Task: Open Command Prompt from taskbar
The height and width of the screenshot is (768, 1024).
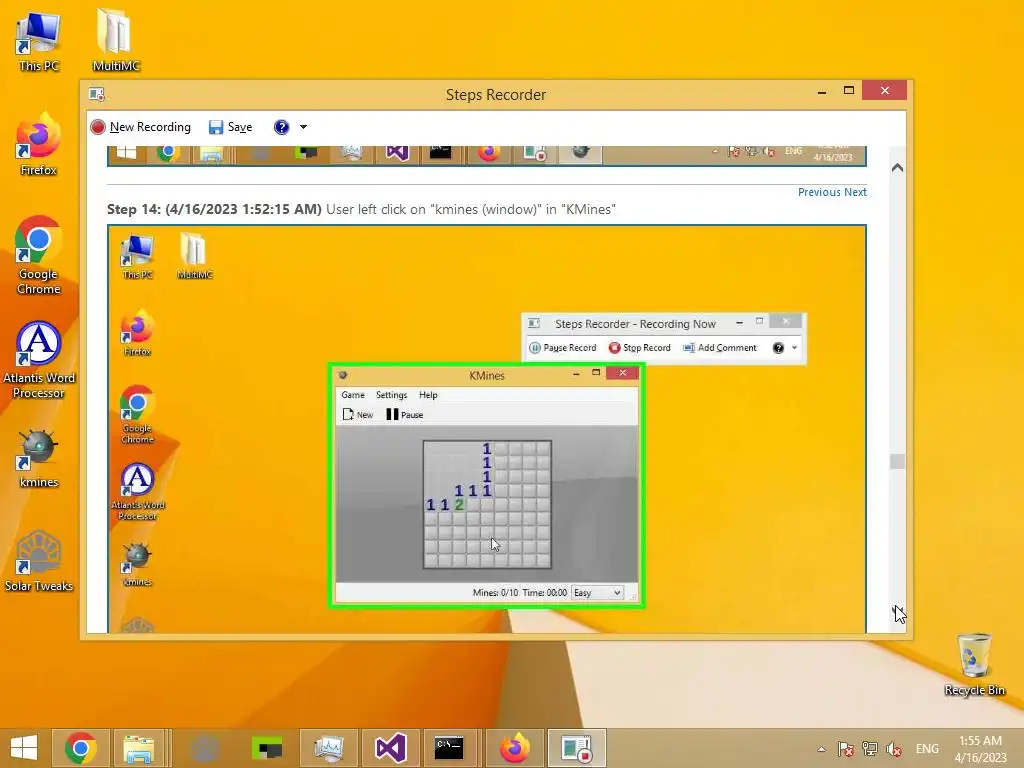Action: tap(449, 748)
